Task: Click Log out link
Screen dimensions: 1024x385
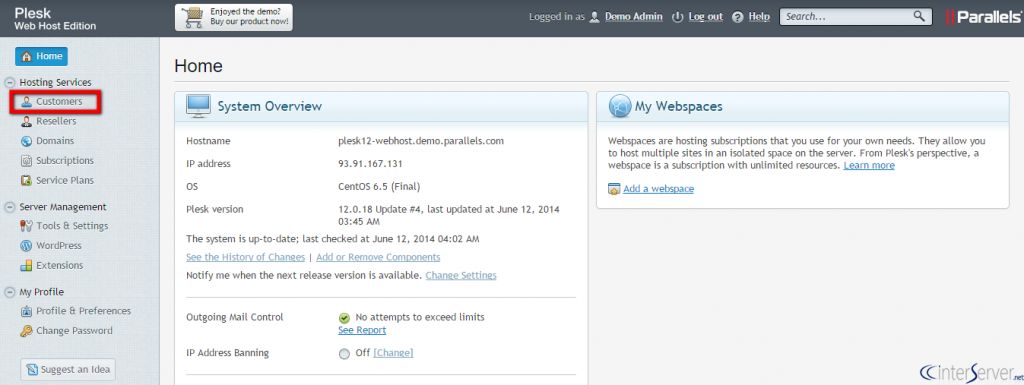Action: click(x=706, y=17)
